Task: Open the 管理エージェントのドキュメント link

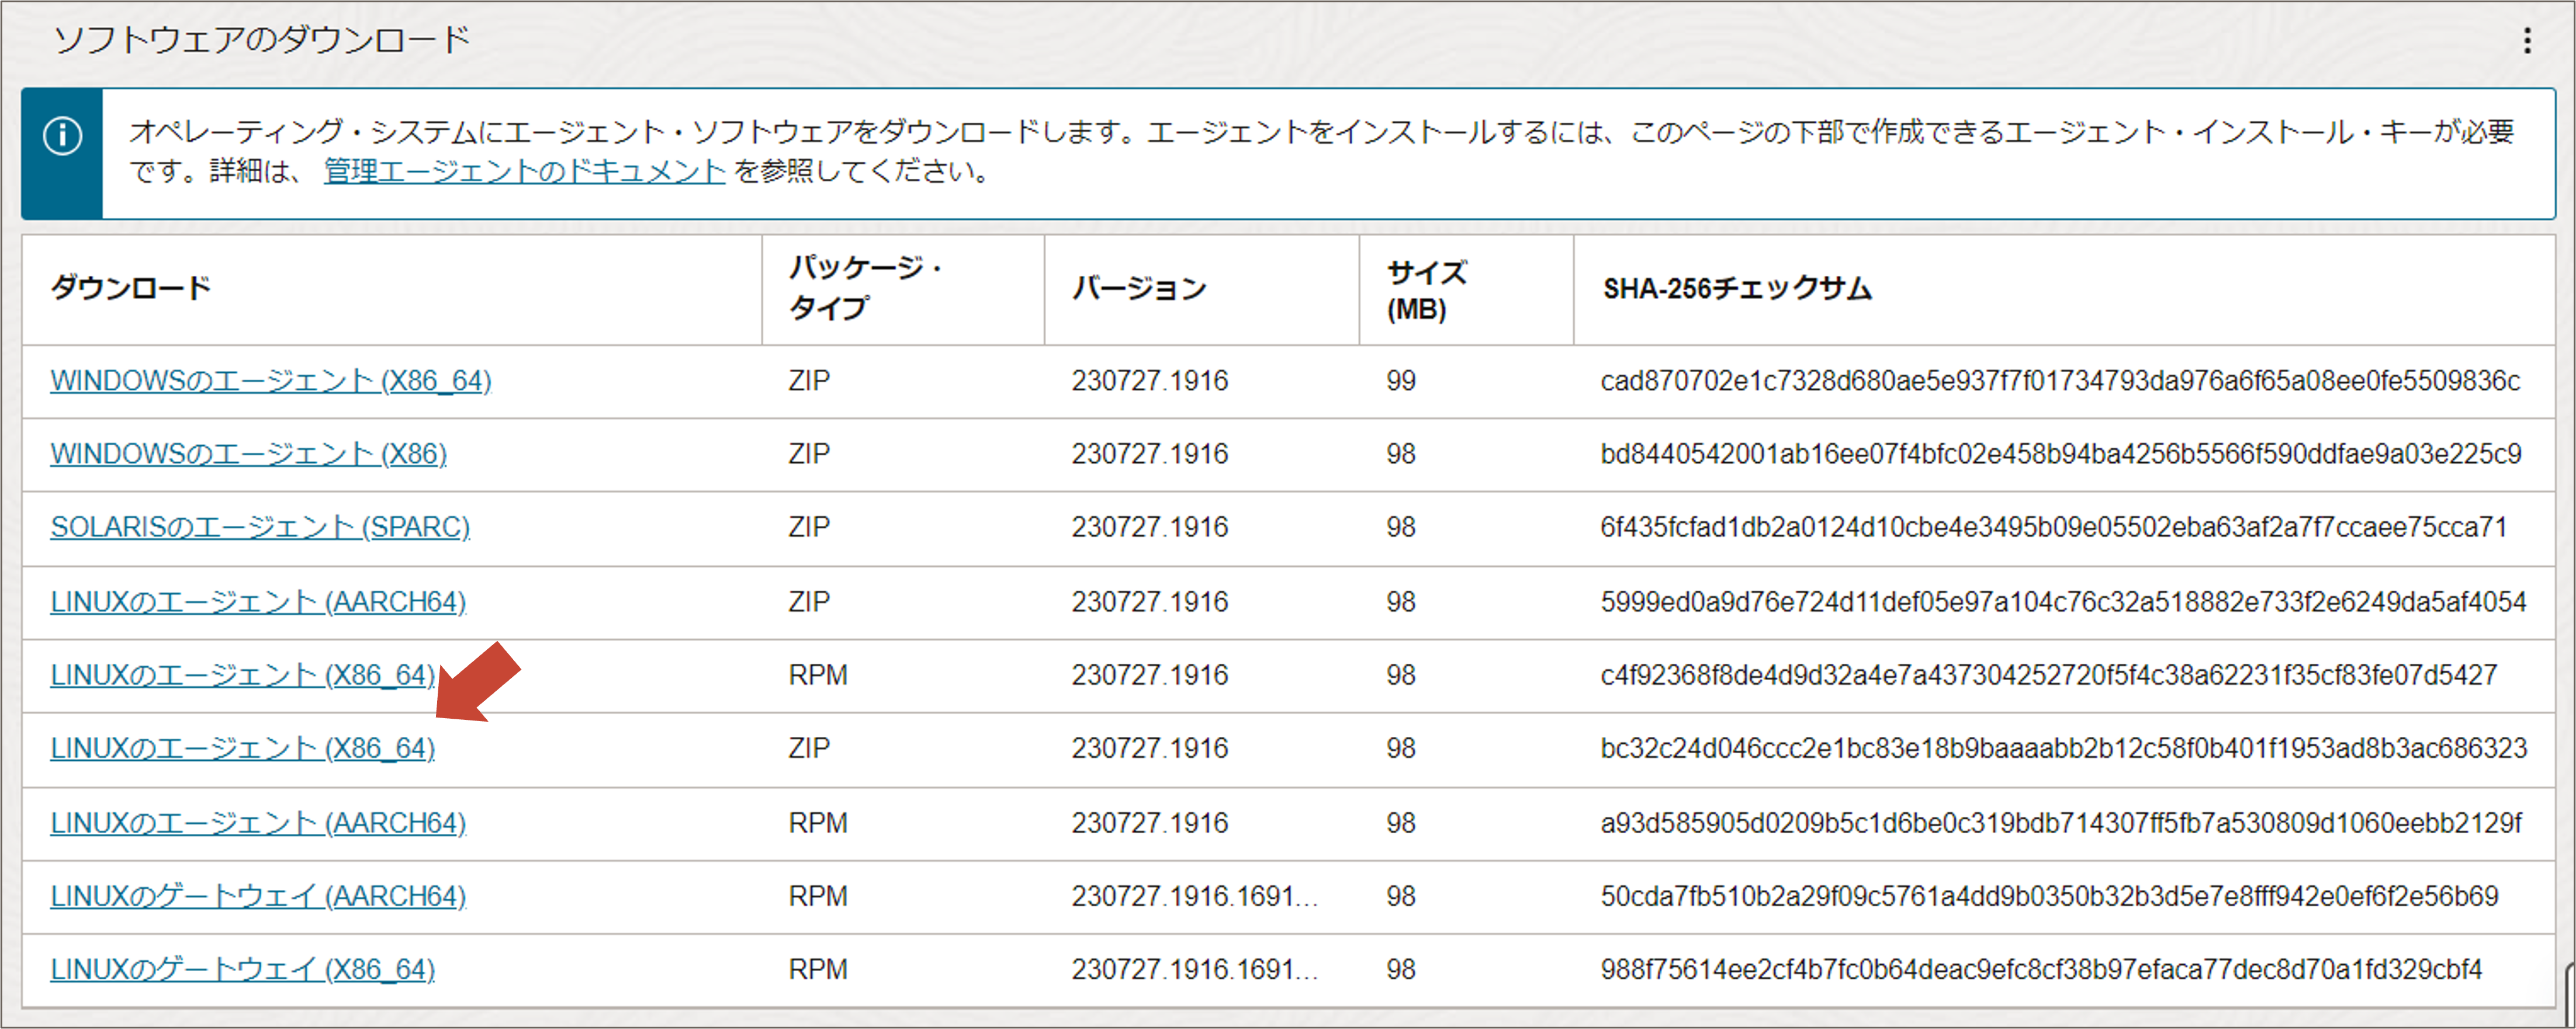Action: (524, 172)
